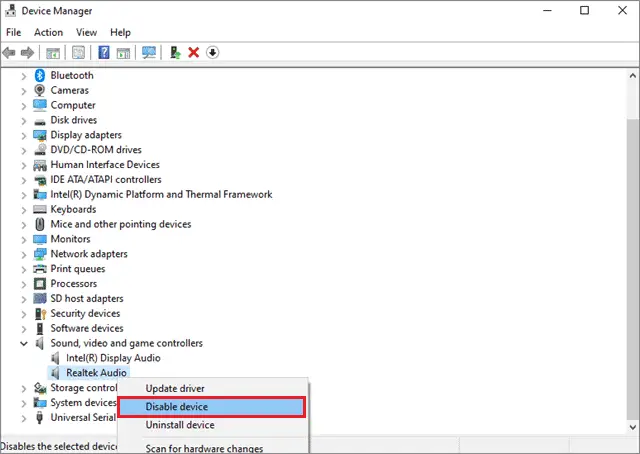
Task: Open the Help menu
Action: 120,32
